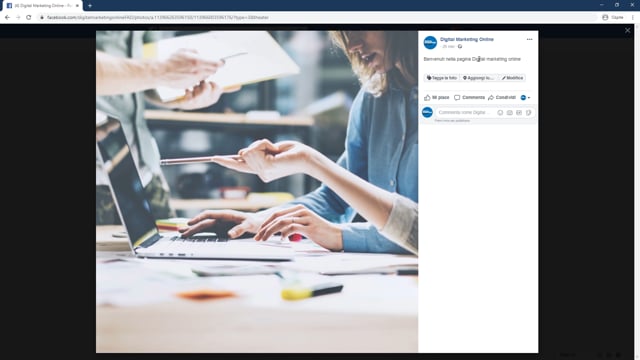
Task: Click the globe privacy icon next to the timestamp
Action: click(x=460, y=47)
